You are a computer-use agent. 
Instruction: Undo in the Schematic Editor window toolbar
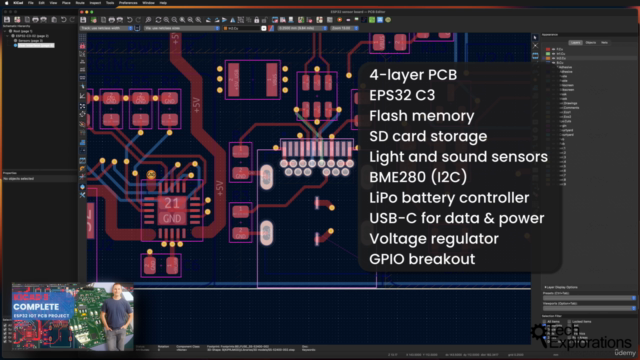click(64, 20)
